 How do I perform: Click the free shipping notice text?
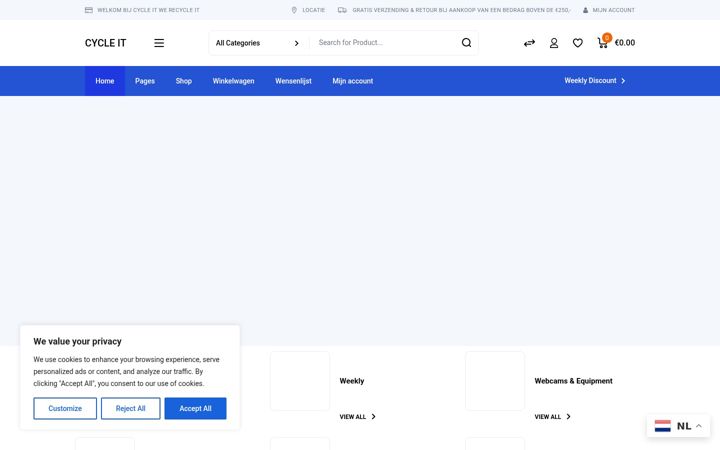[x=461, y=10]
